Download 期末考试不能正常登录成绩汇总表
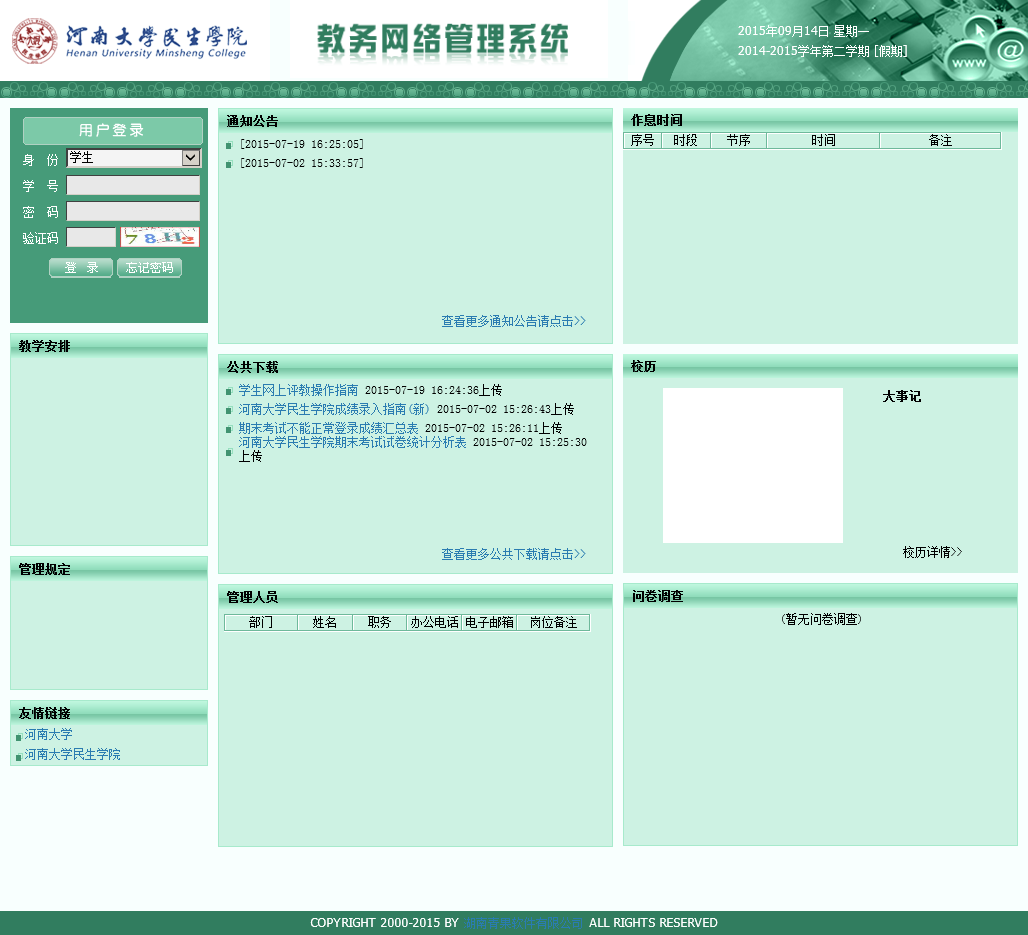Viewport: 1028px width, 935px height. (328, 428)
